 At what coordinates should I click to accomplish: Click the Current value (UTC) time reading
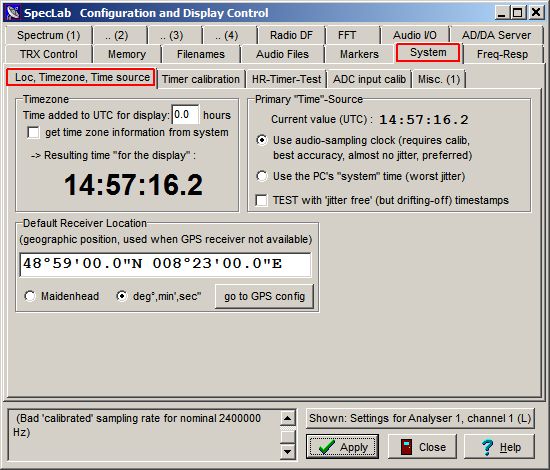click(x=423, y=120)
